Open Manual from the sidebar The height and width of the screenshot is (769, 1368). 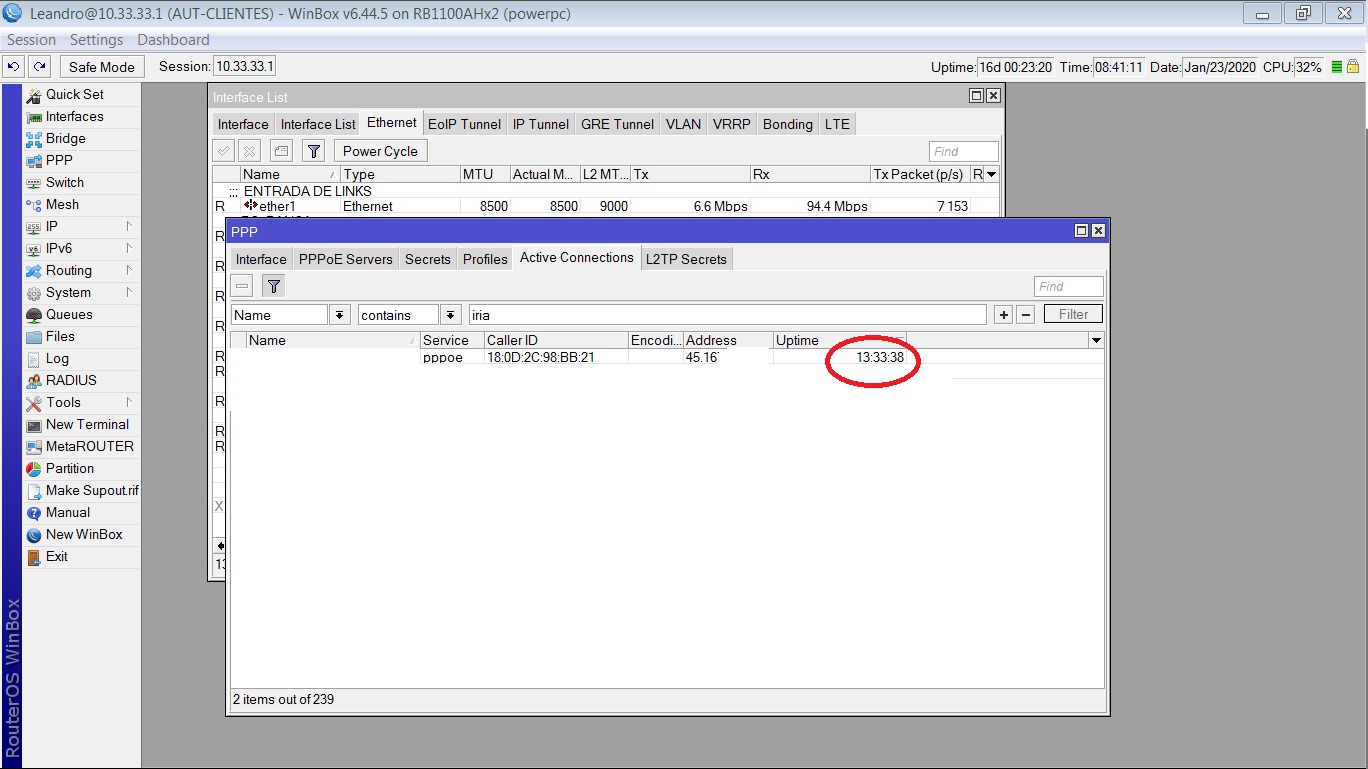point(68,512)
